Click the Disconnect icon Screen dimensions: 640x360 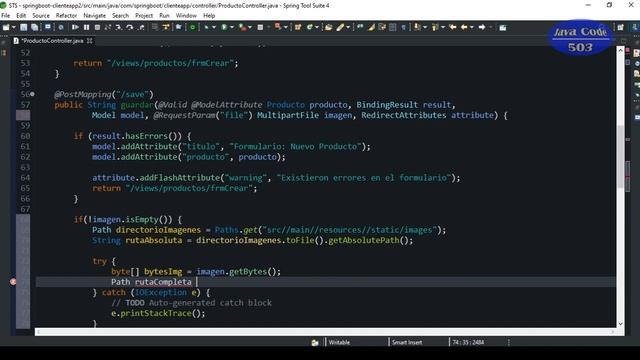tap(108, 27)
